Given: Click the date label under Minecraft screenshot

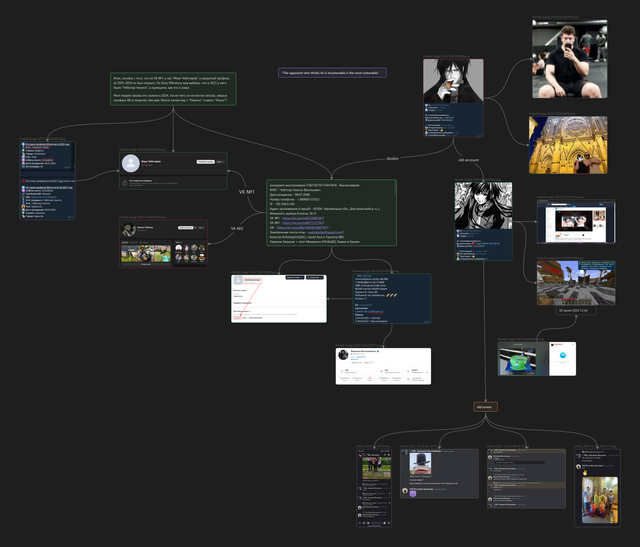Looking at the screenshot, I should click(x=576, y=311).
